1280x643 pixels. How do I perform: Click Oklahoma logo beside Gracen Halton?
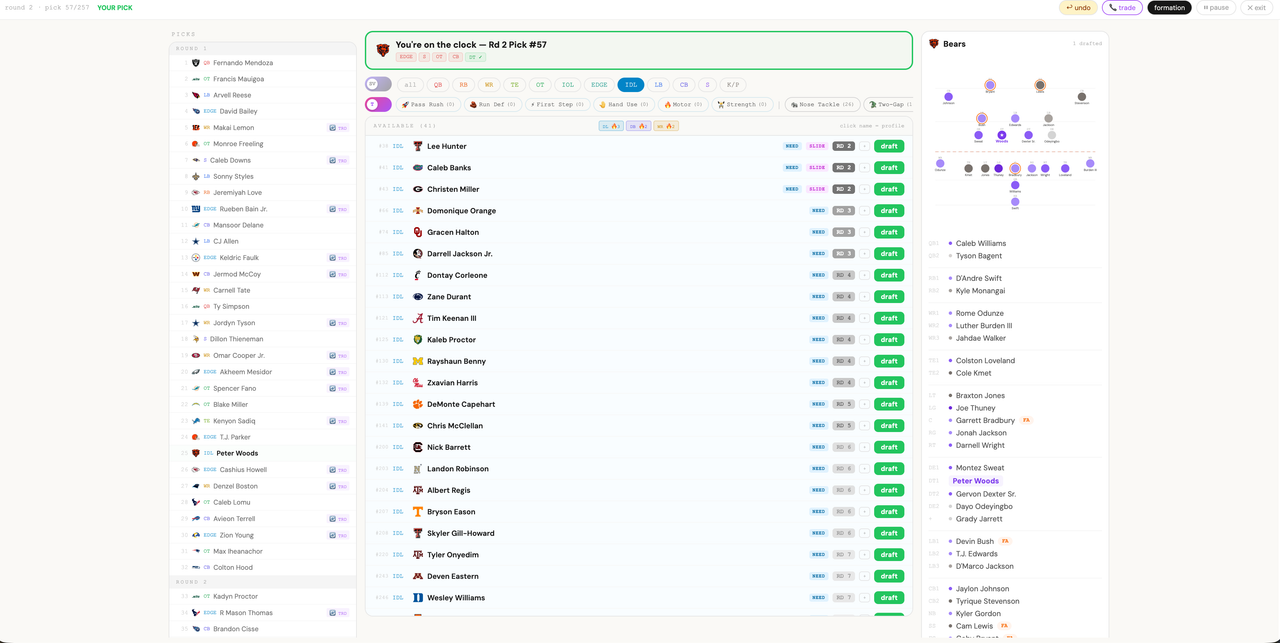point(418,232)
